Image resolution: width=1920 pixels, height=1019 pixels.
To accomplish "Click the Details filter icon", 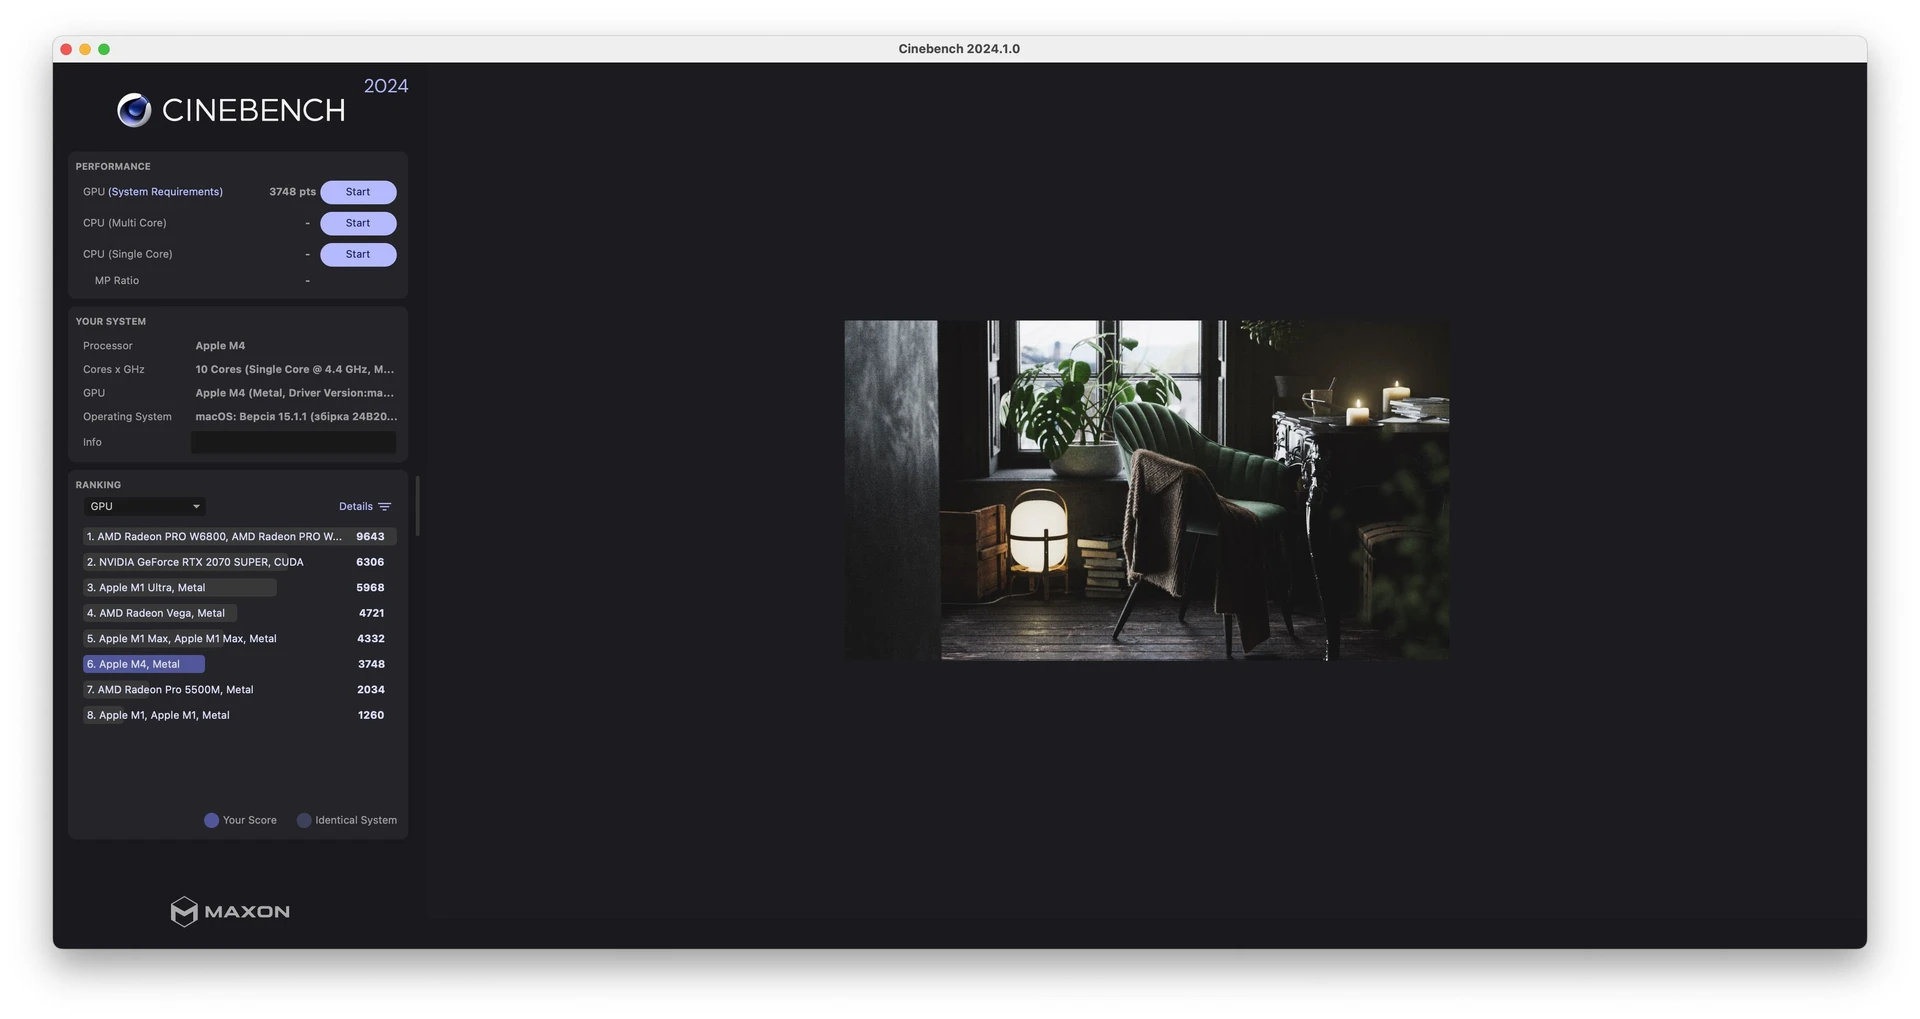I will pos(385,507).
